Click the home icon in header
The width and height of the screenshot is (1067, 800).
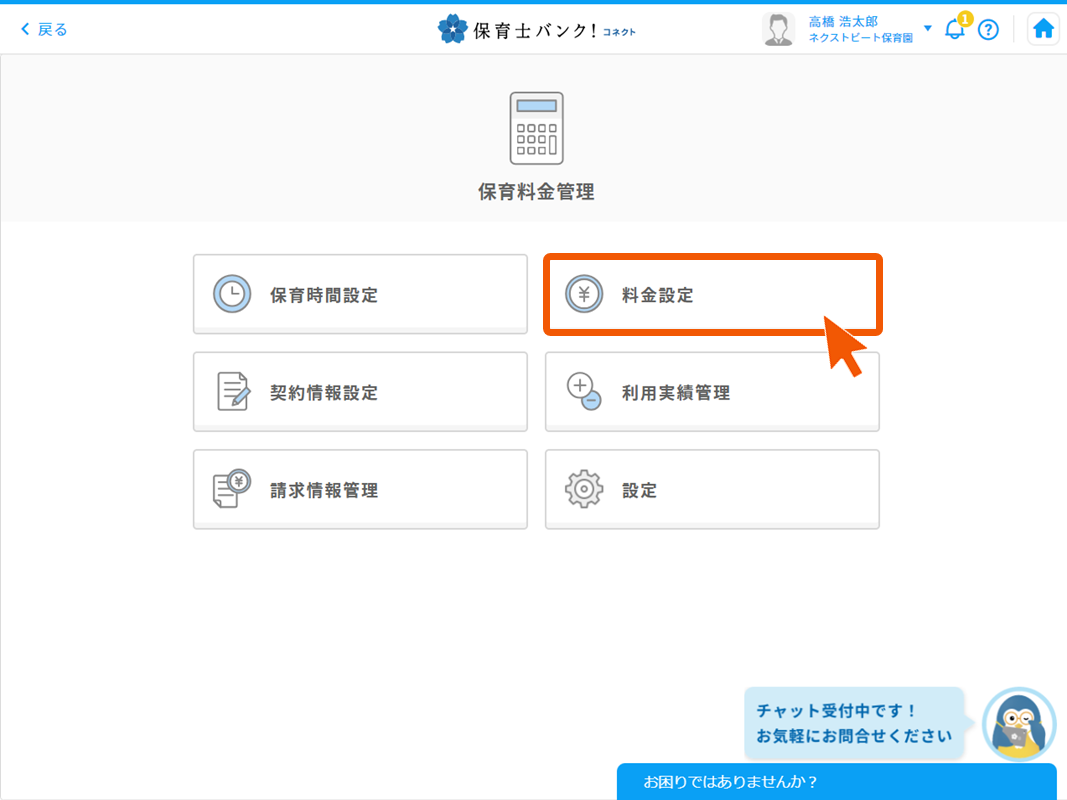click(x=1043, y=29)
